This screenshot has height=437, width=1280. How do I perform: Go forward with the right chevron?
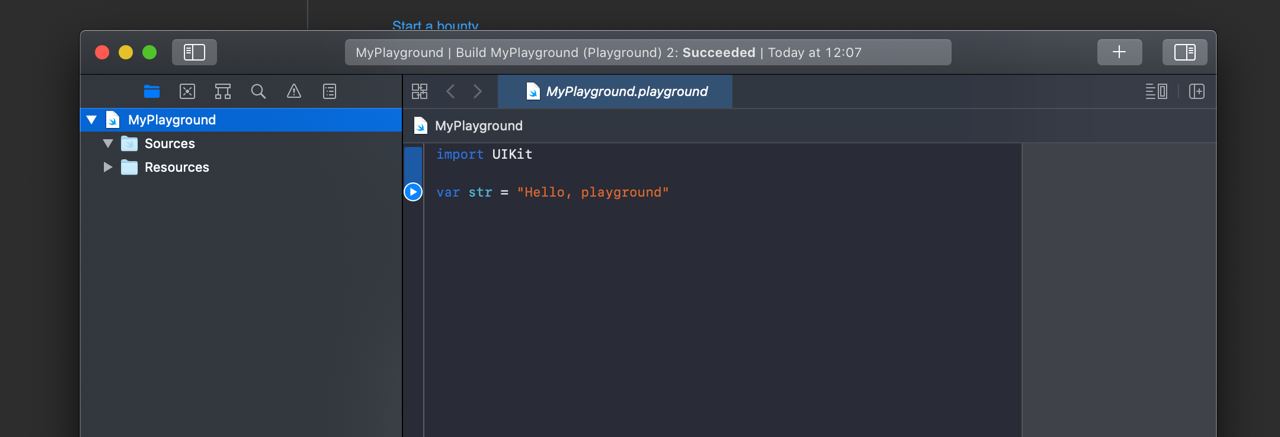[477, 91]
